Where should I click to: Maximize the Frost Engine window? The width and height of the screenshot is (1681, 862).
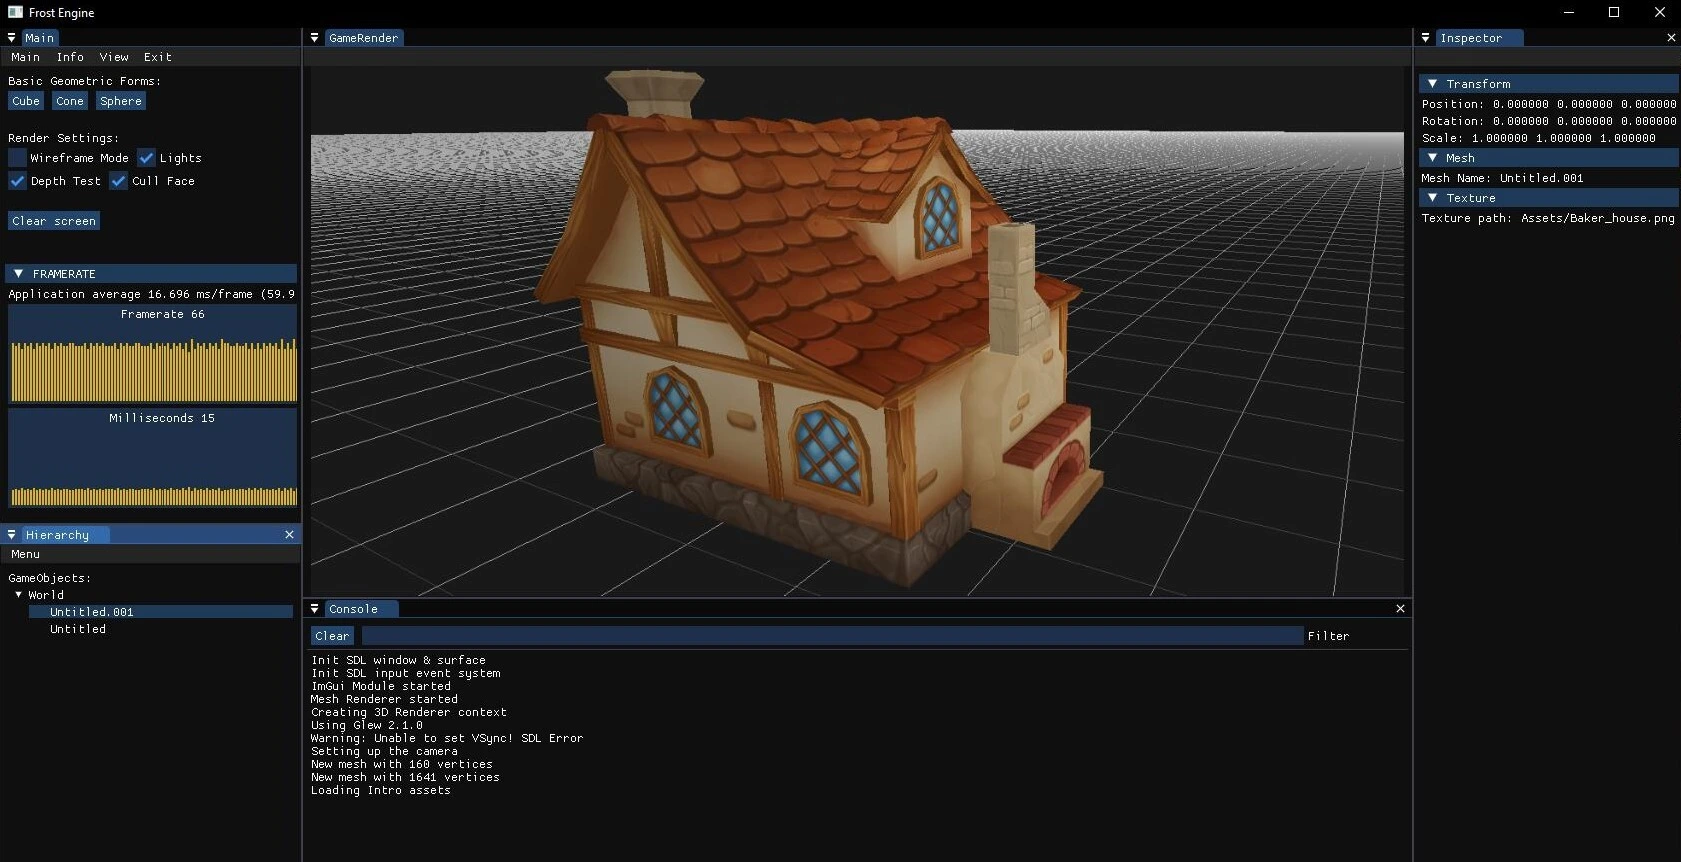click(1614, 12)
